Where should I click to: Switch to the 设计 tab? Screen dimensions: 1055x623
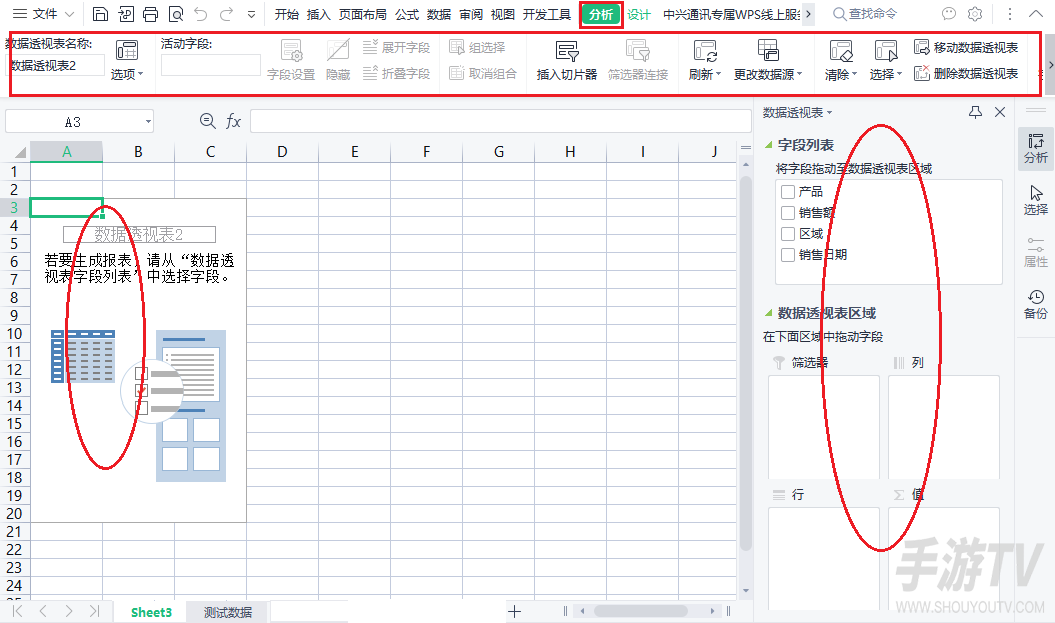click(639, 14)
